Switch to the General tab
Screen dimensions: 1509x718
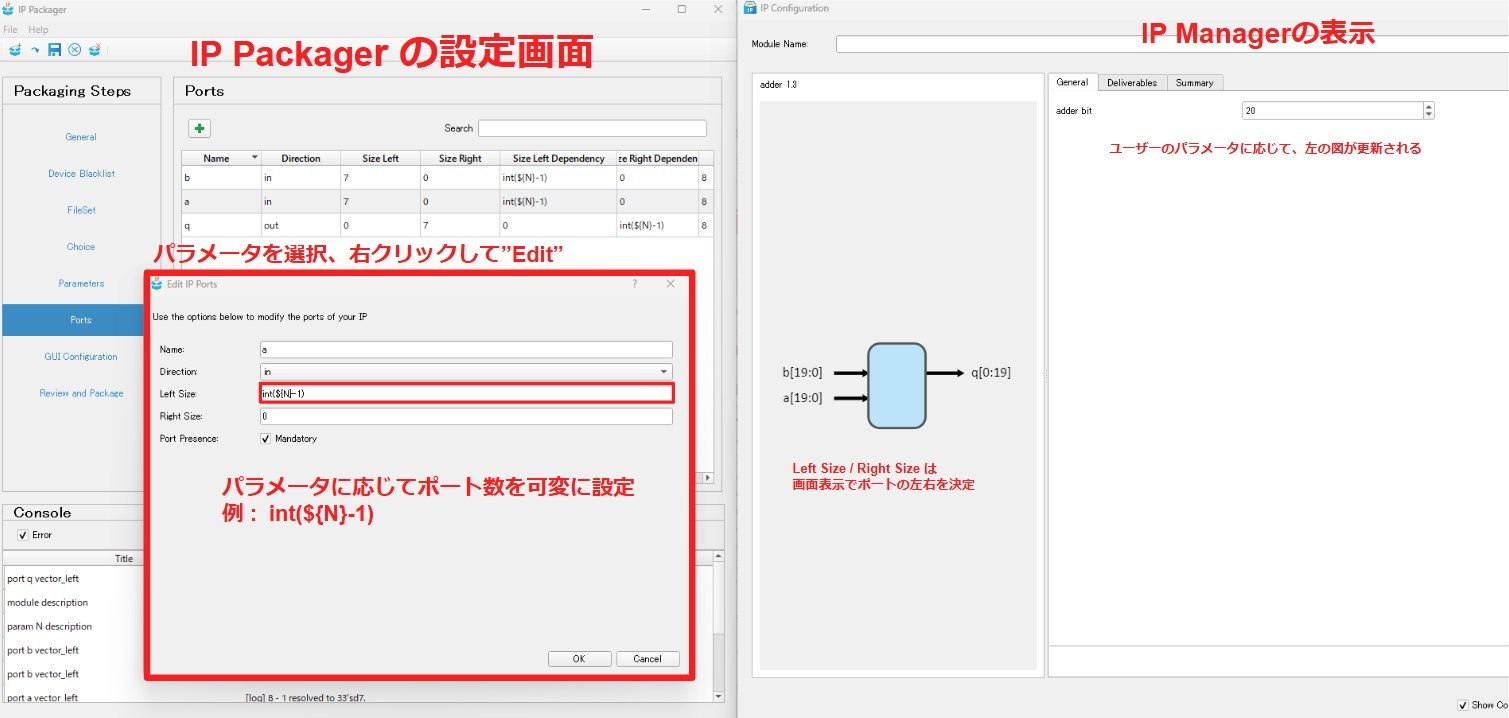(1073, 83)
